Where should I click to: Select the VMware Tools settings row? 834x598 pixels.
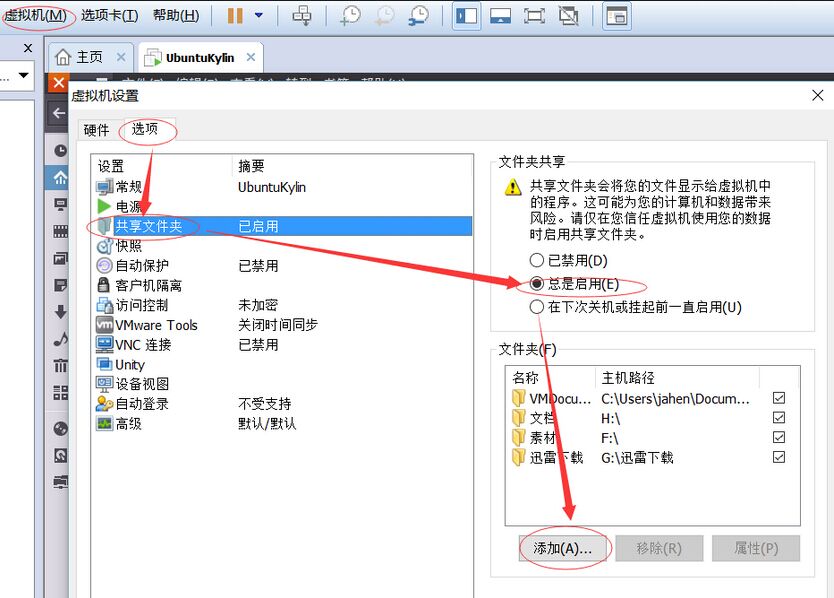282,325
